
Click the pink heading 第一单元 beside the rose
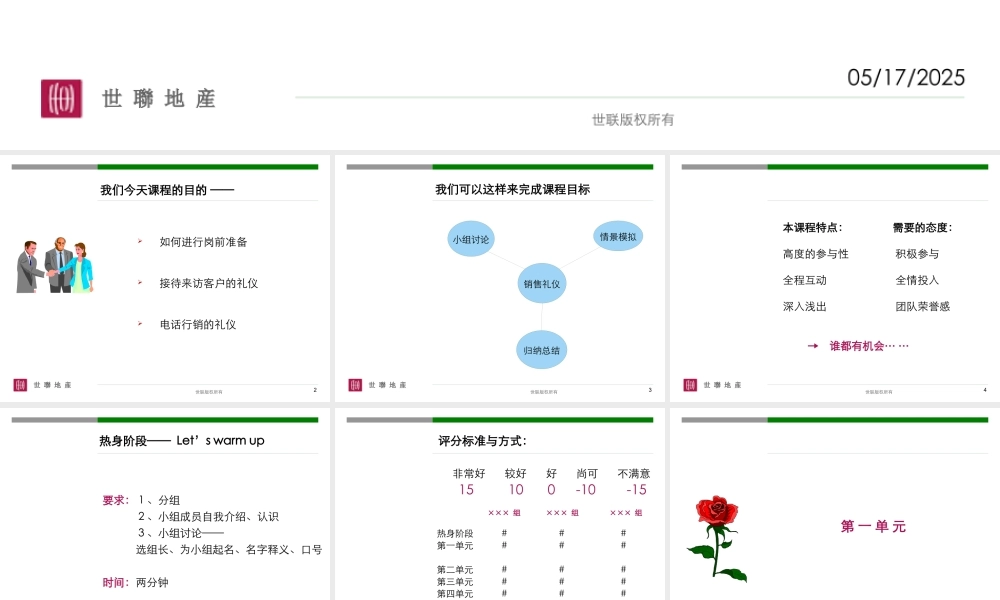pyautogui.click(x=873, y=527)
